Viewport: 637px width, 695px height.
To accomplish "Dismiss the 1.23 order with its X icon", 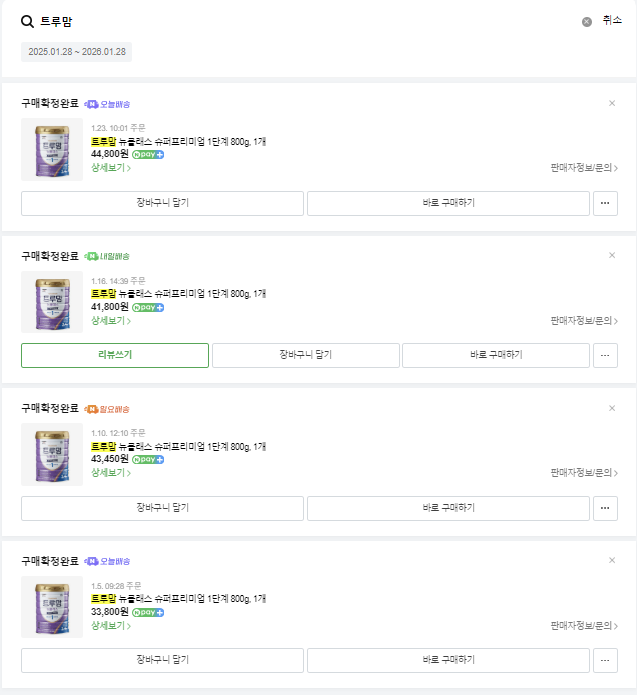I will tap(612, 103).
